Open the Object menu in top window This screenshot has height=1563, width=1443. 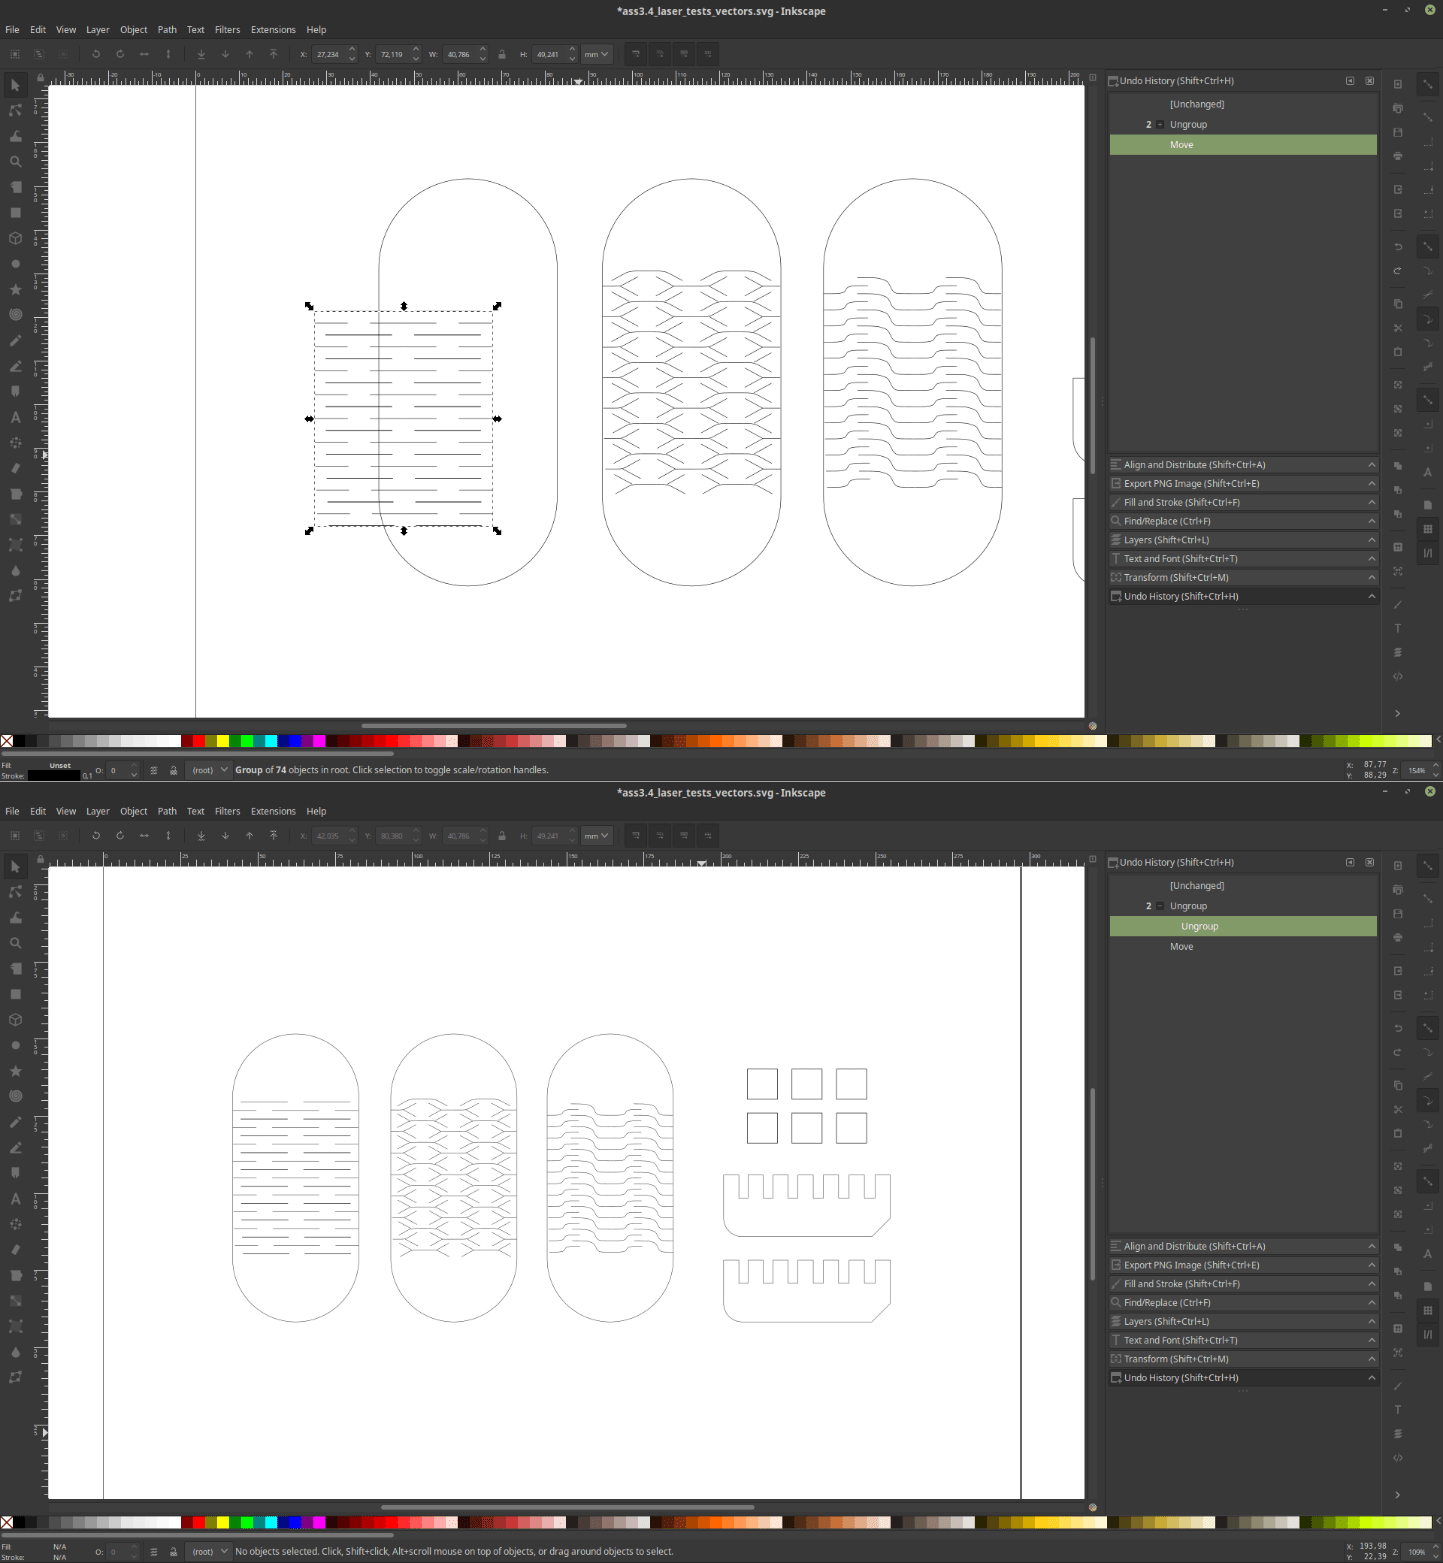coord(134,30)
